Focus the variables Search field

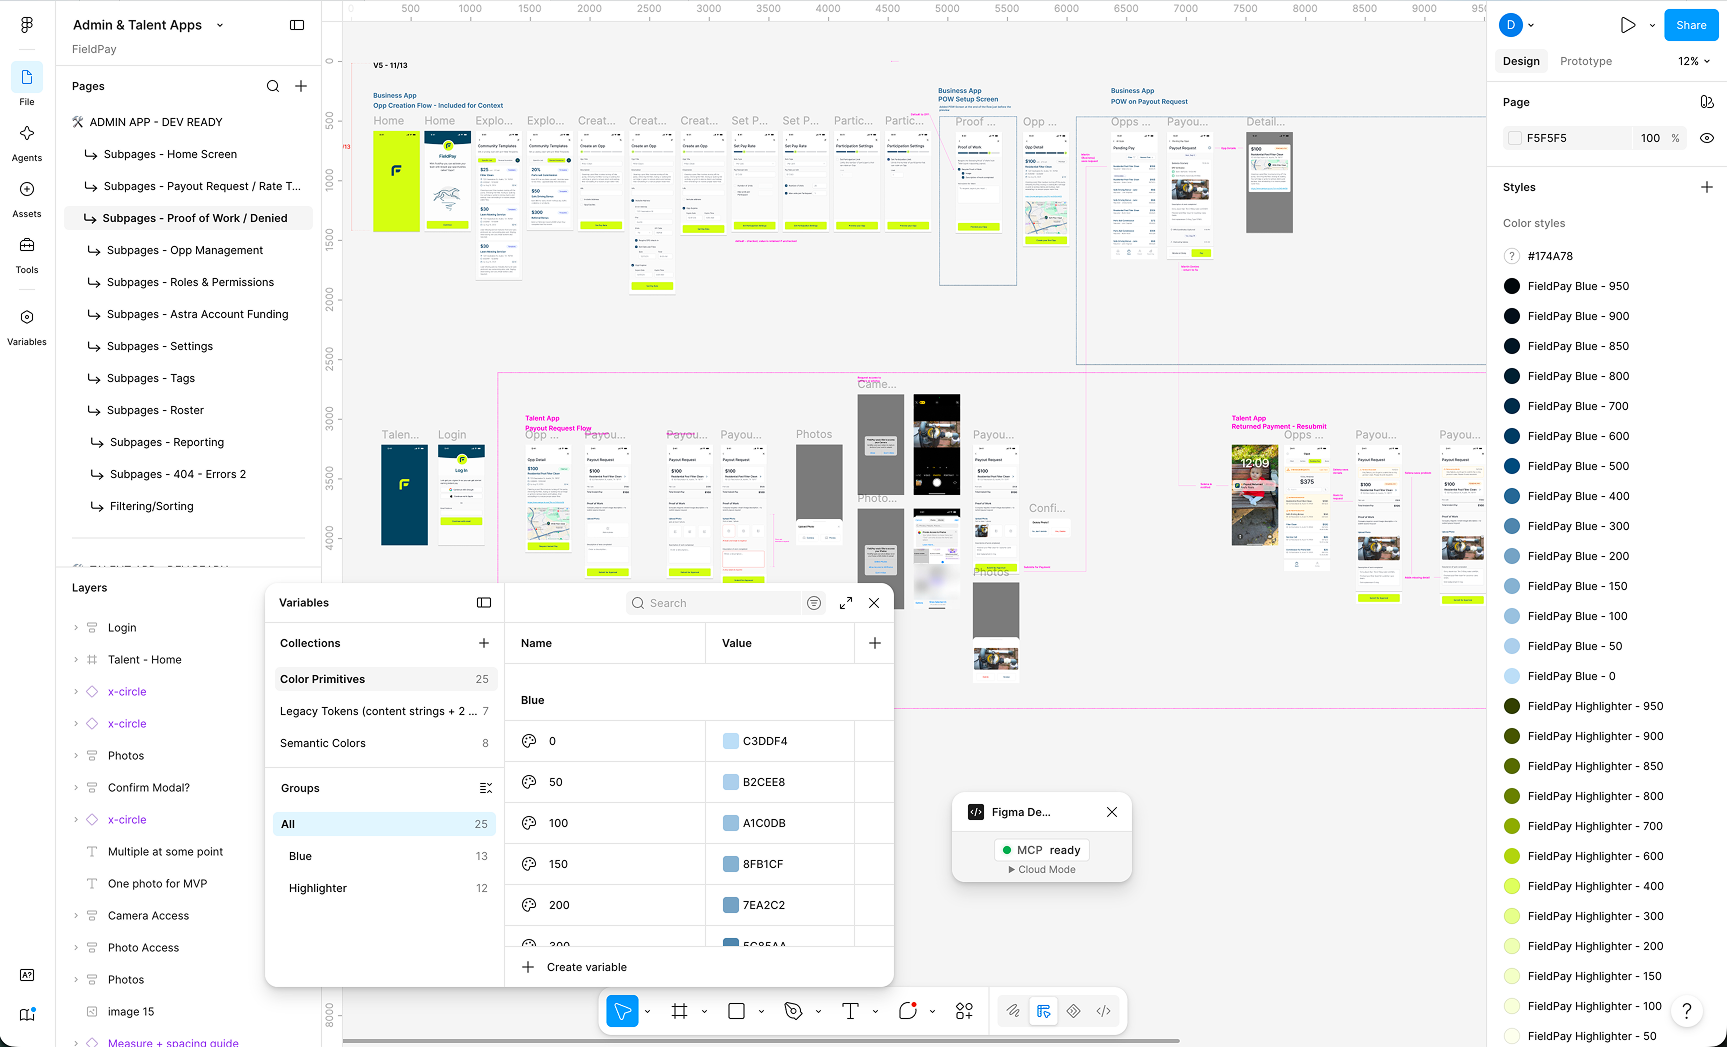tap(715, 603)
